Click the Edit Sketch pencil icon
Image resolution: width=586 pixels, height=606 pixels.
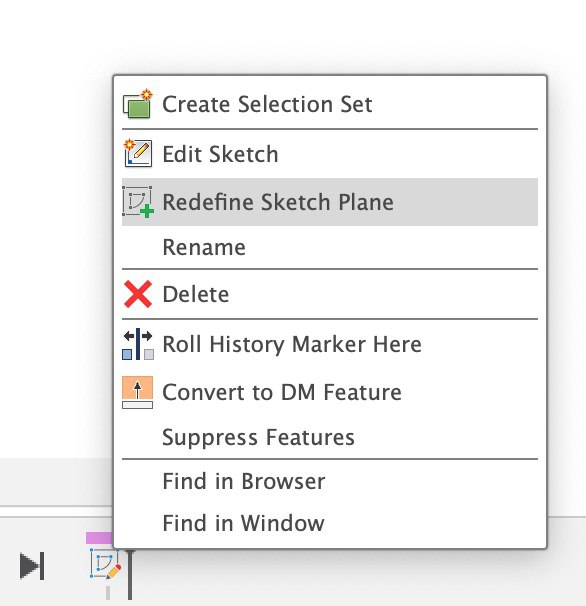[x=138, y=153]
